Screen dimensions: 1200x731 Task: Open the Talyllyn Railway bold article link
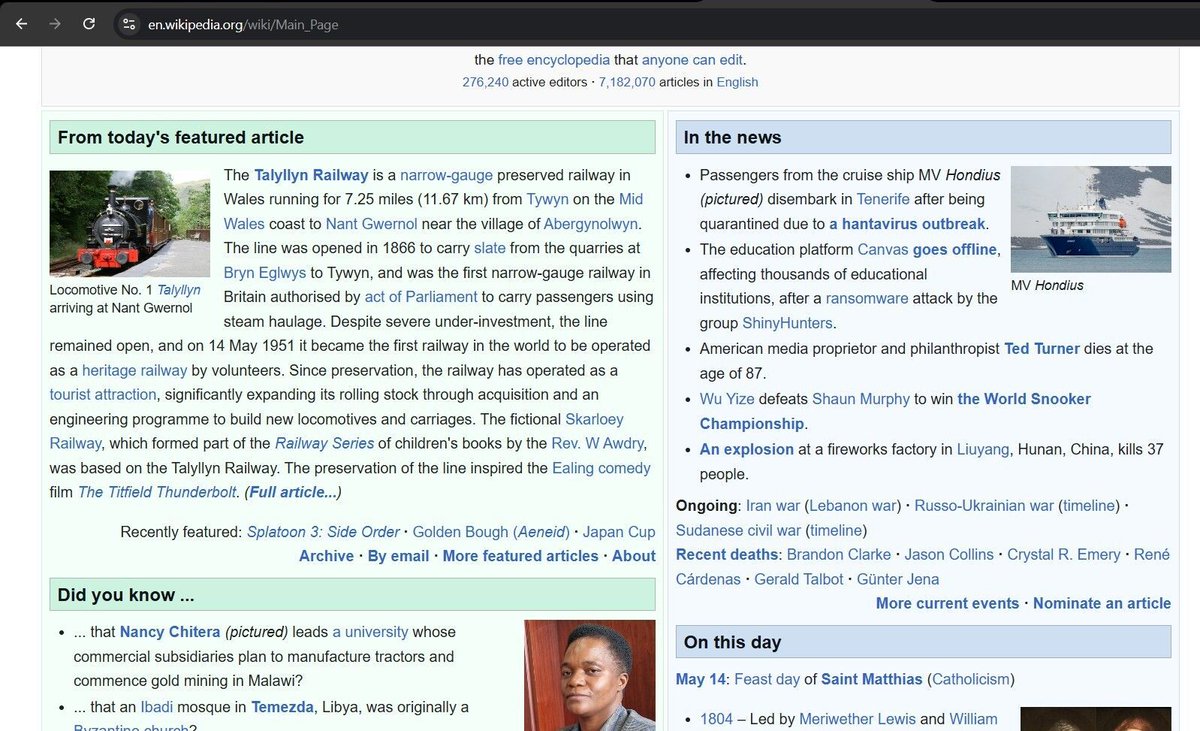click(x=311, y=175)
